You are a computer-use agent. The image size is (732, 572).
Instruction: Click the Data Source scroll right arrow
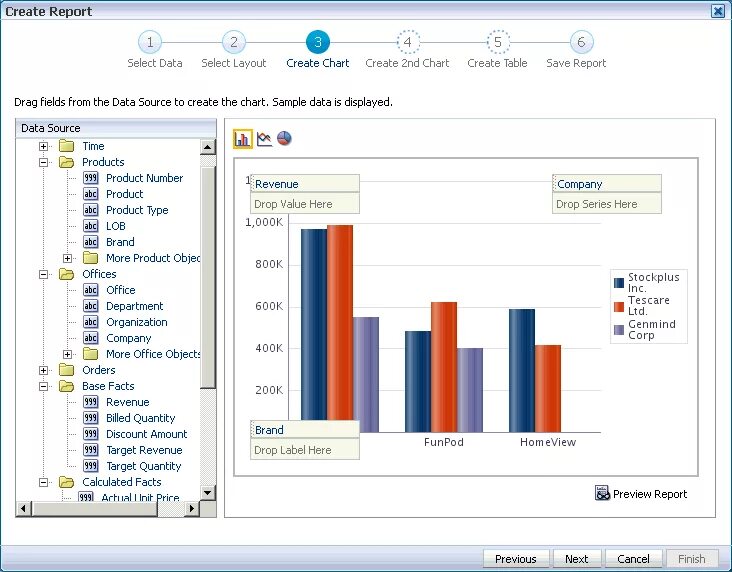click(x=191, y=508)
